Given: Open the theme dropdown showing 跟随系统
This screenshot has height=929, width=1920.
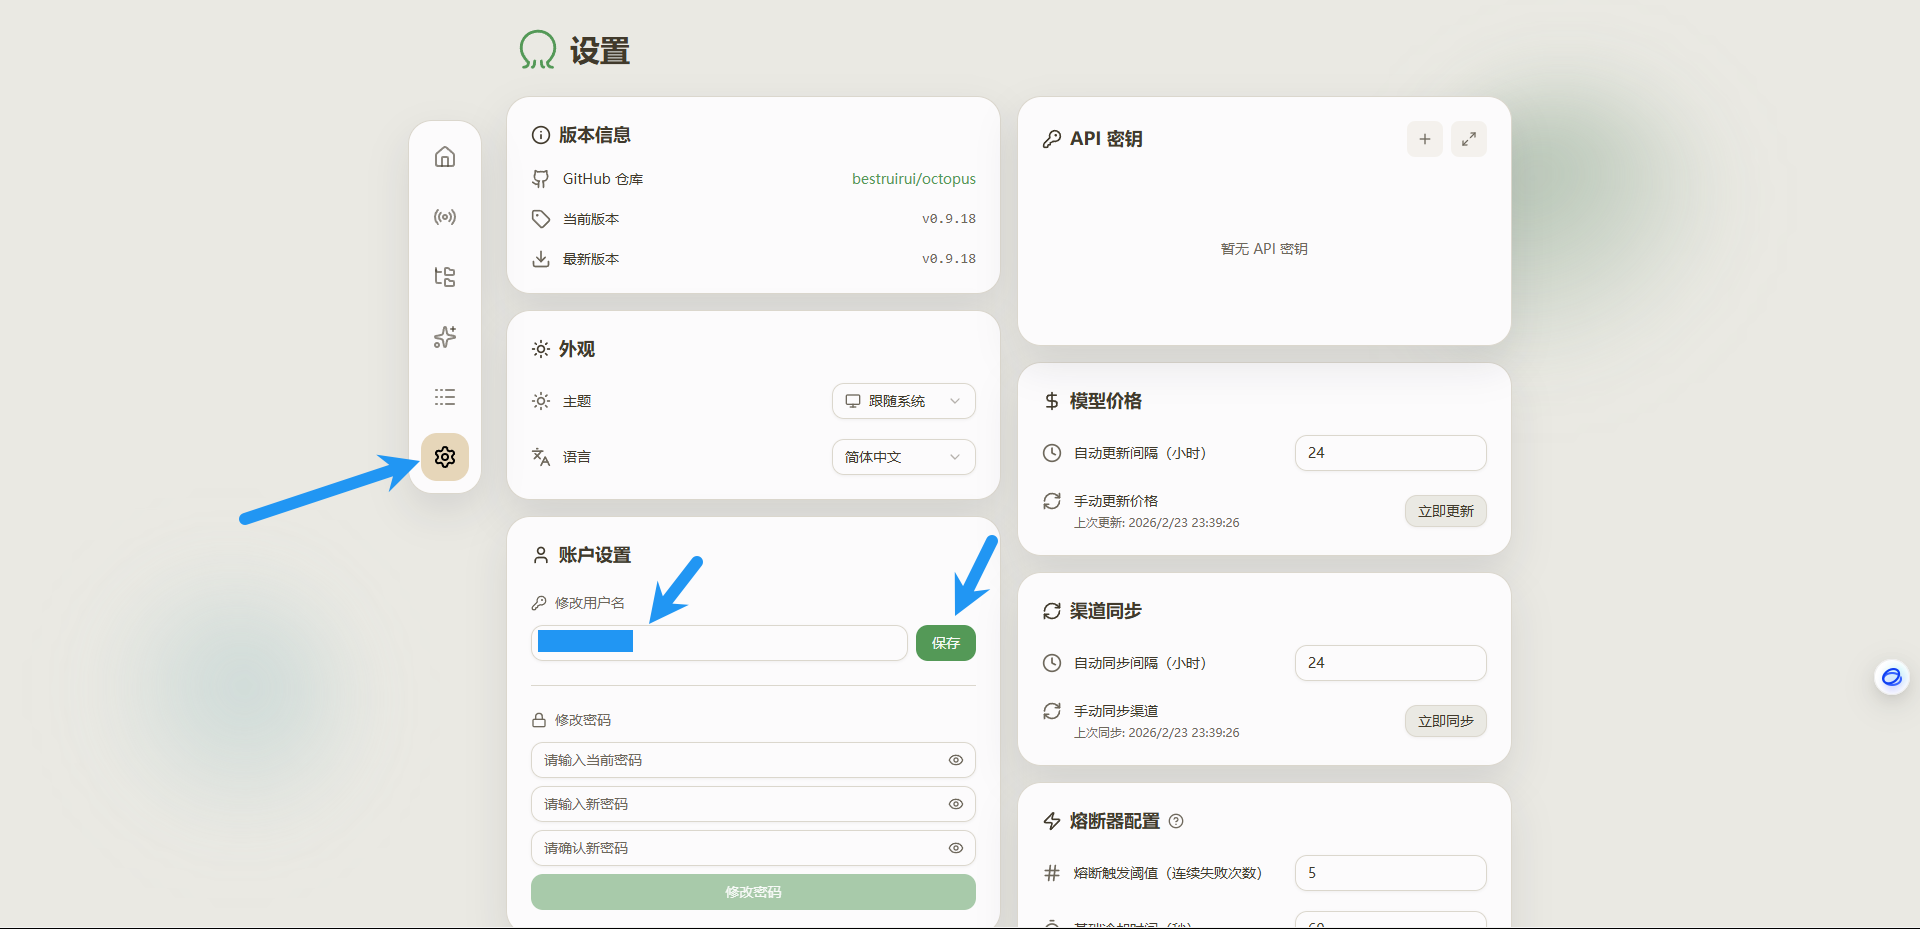Looking at the screenshot, I should click(x=903, y=401).
